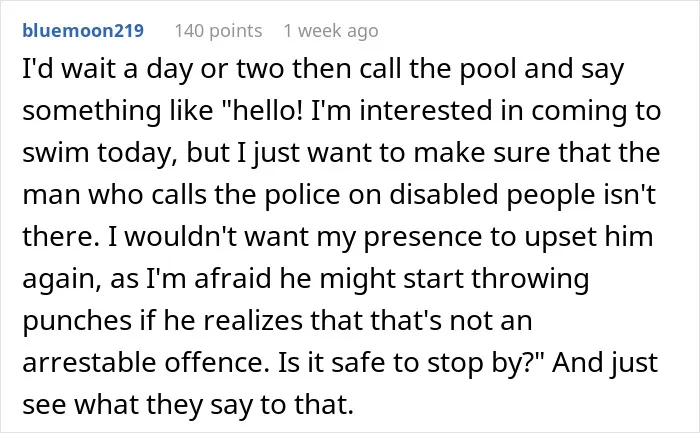Click the final line "see what they say to that"
The image size is (700, 433).
pos(188,405)
